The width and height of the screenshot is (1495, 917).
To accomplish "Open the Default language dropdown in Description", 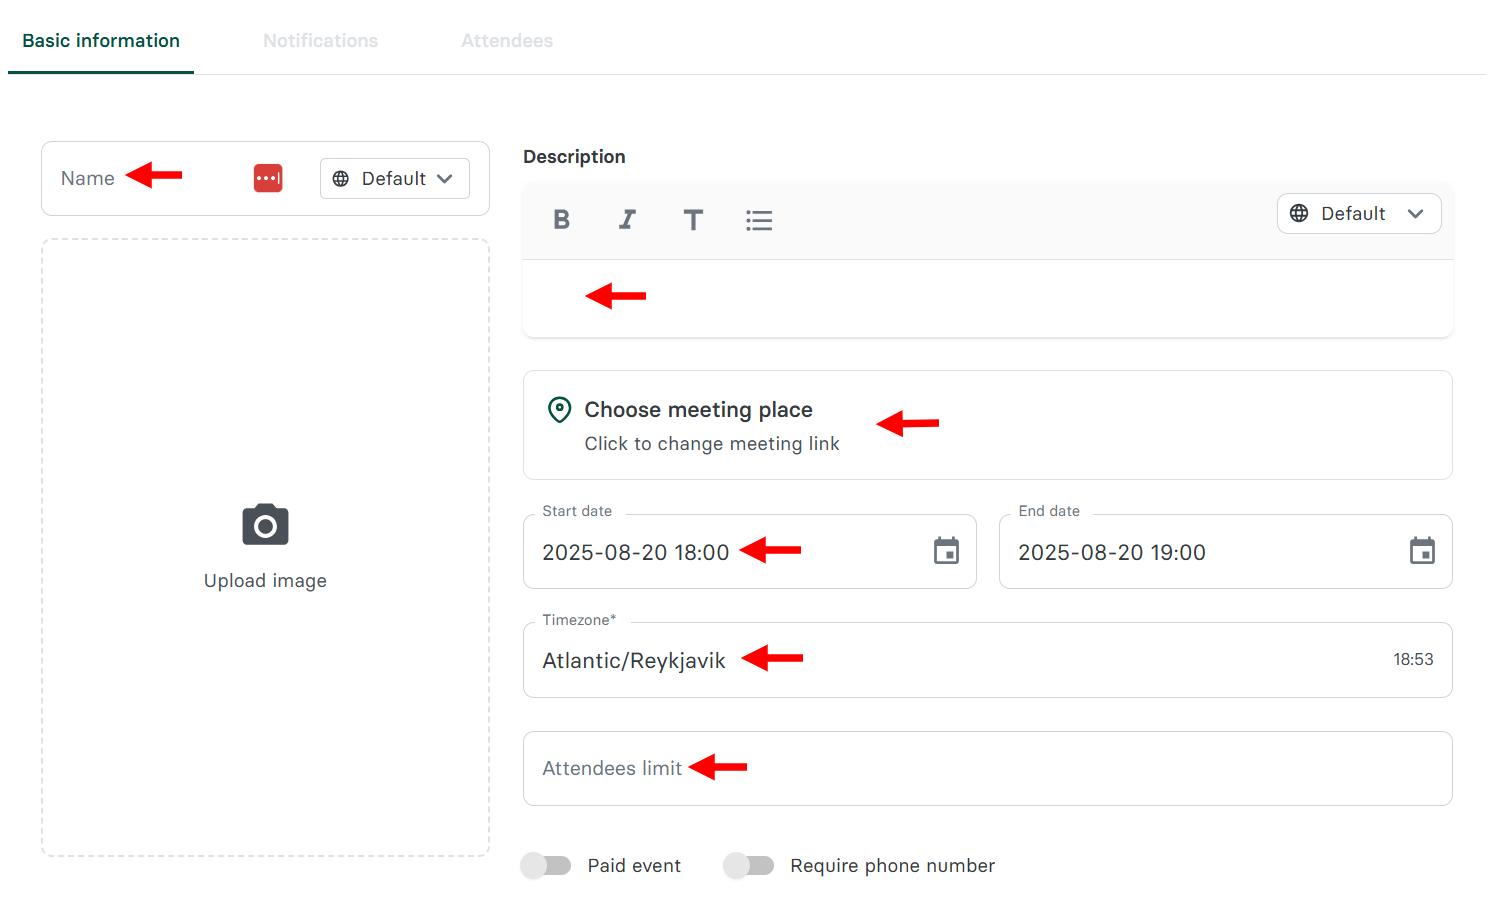I will click(1359, 213).
